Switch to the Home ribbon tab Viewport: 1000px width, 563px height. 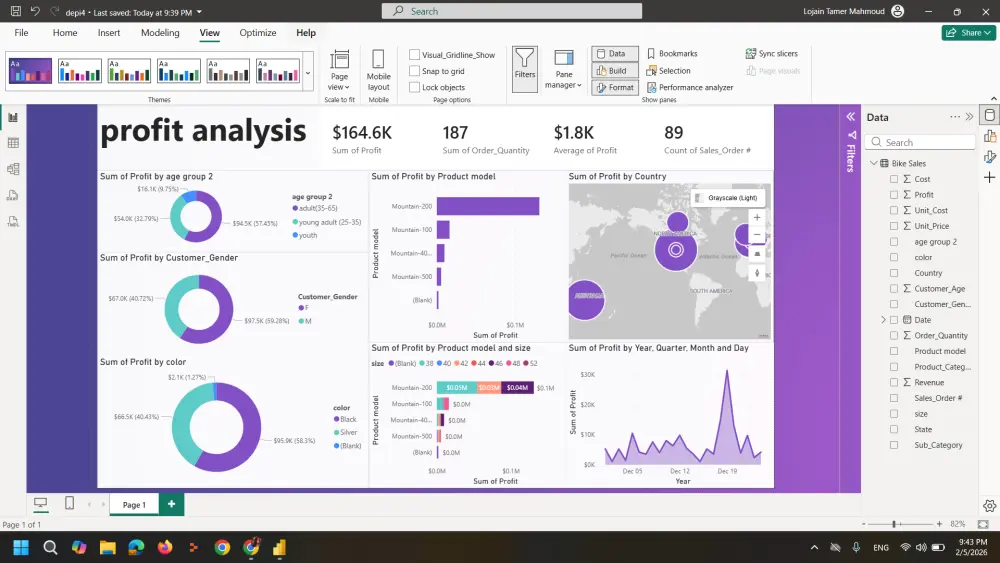(x=64, y=33)
